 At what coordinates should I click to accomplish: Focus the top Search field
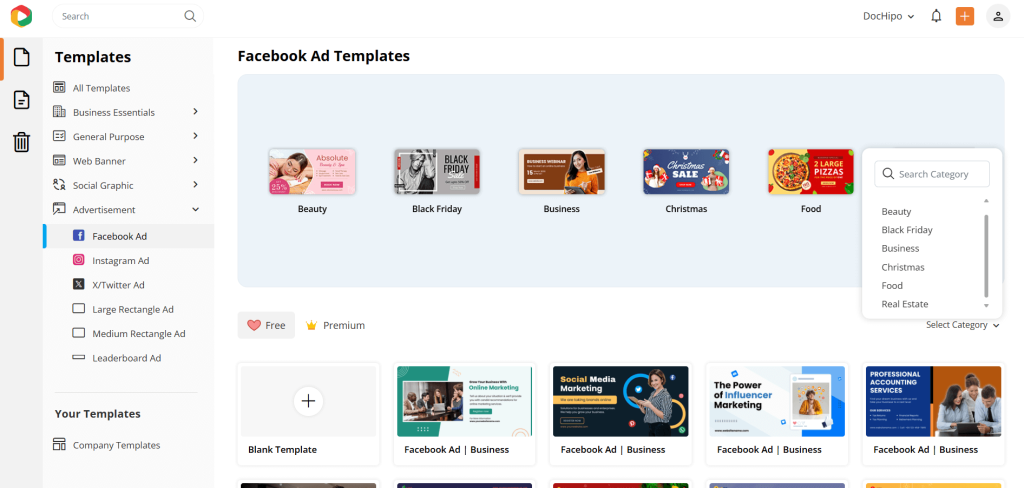pos(128,16)
